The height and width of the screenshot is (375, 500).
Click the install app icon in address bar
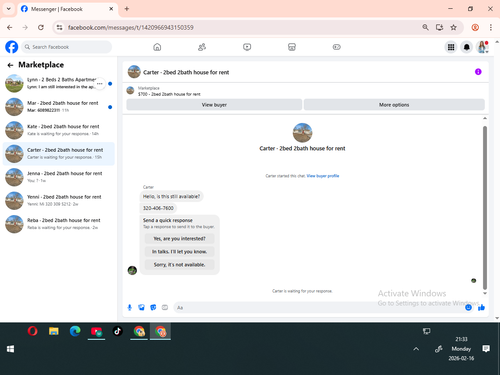point(440,27)
